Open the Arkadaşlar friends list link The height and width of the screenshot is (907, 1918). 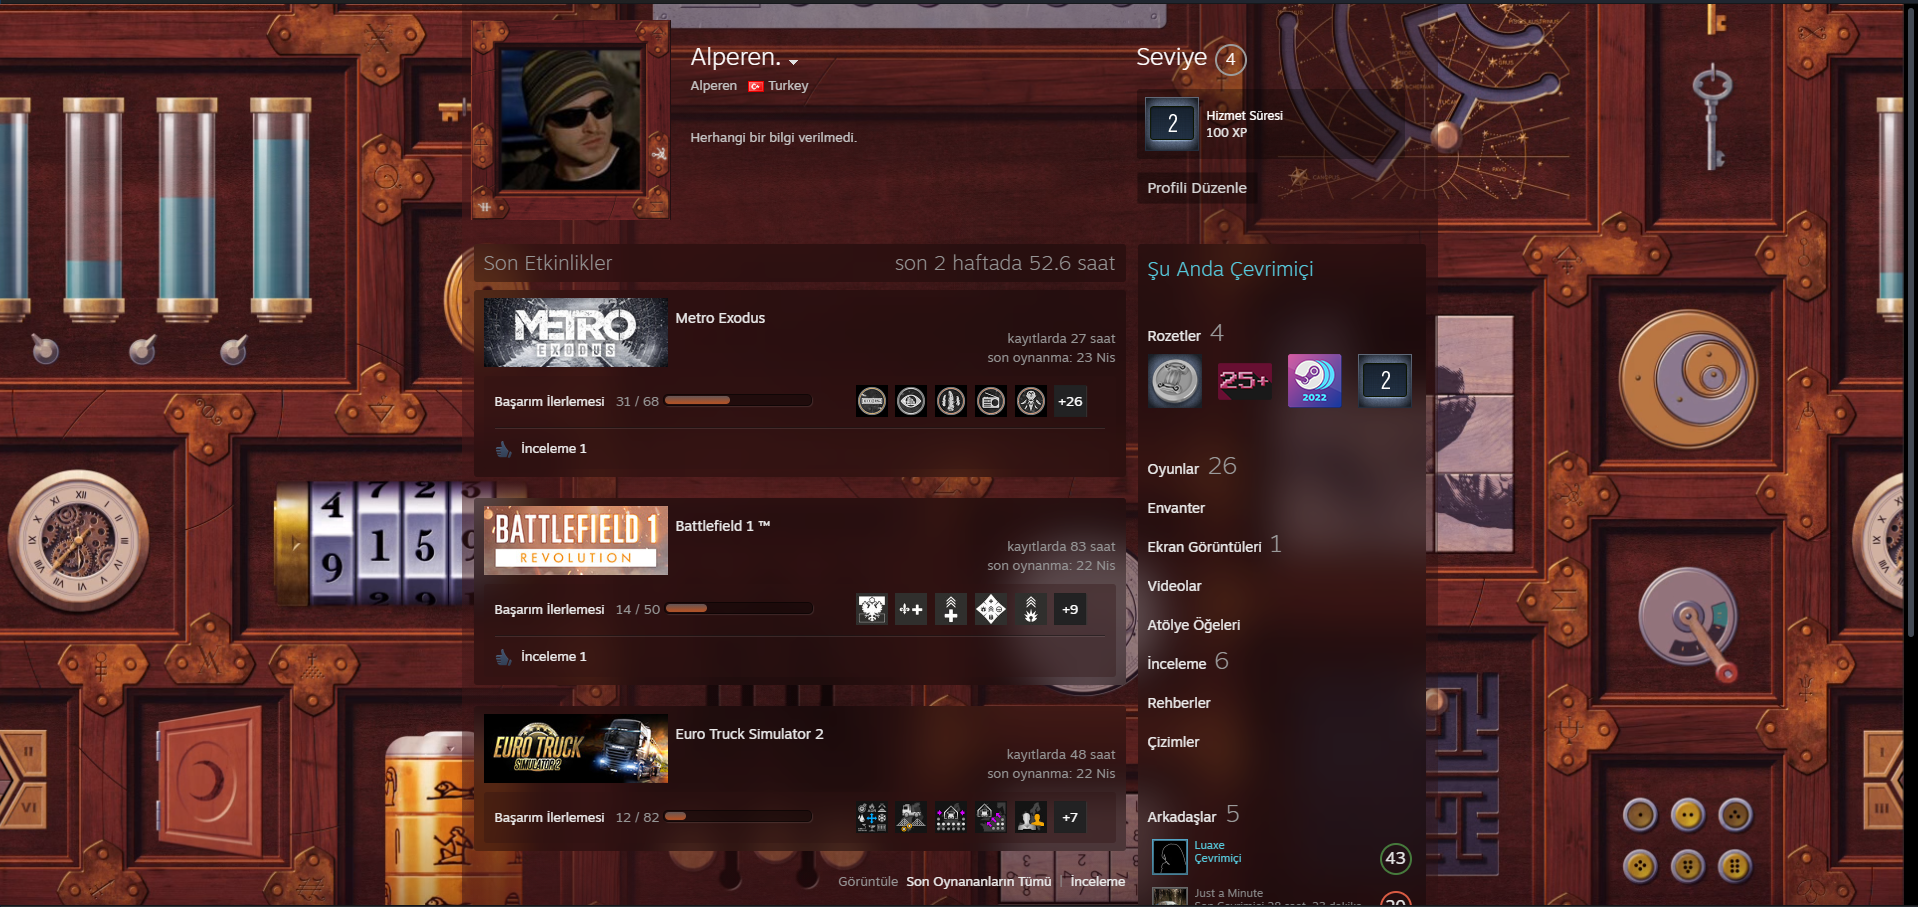point(1182,817)
